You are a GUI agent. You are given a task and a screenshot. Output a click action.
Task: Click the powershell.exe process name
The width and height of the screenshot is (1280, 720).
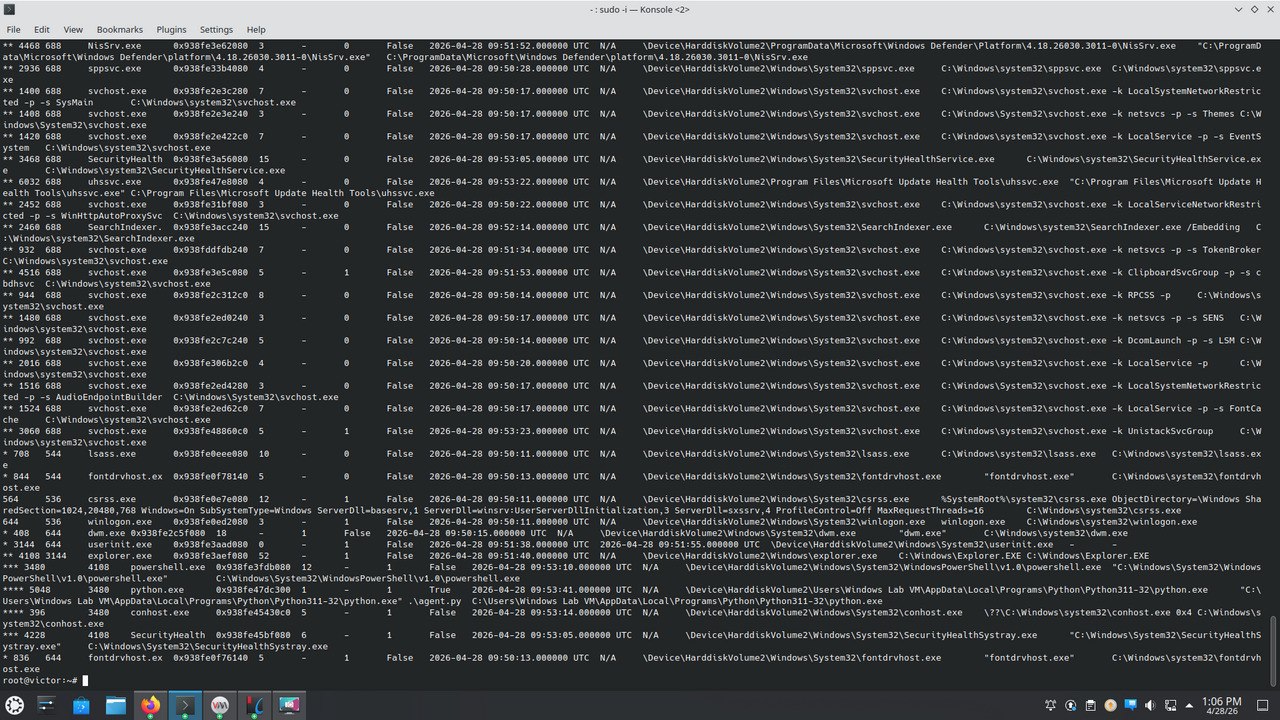[167, 567]
